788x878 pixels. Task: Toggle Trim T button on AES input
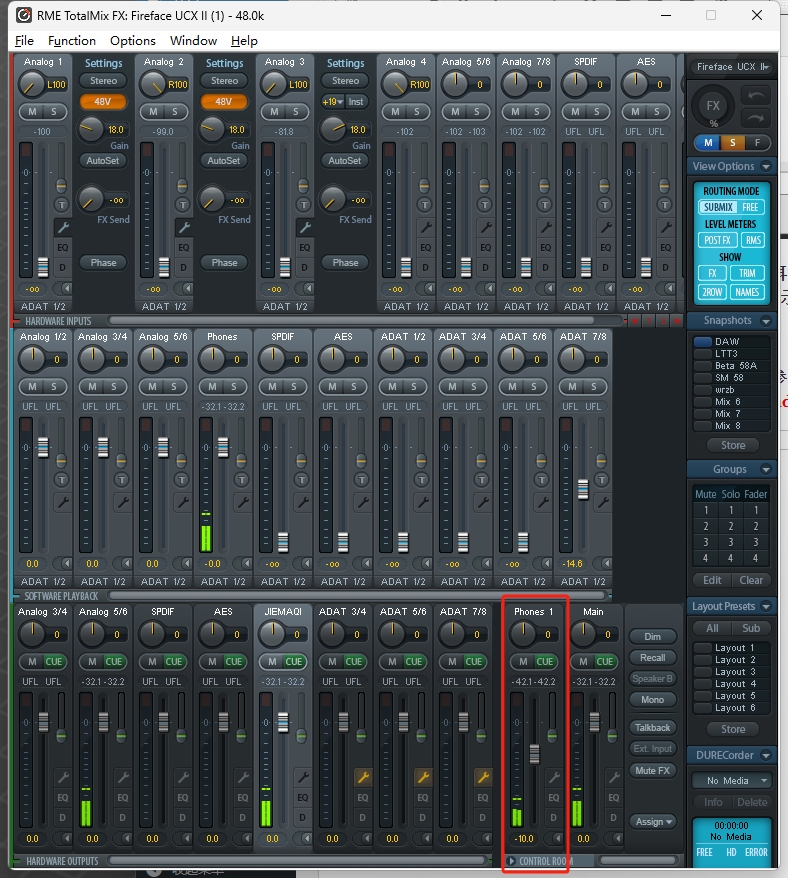click(x=664, y=205)
